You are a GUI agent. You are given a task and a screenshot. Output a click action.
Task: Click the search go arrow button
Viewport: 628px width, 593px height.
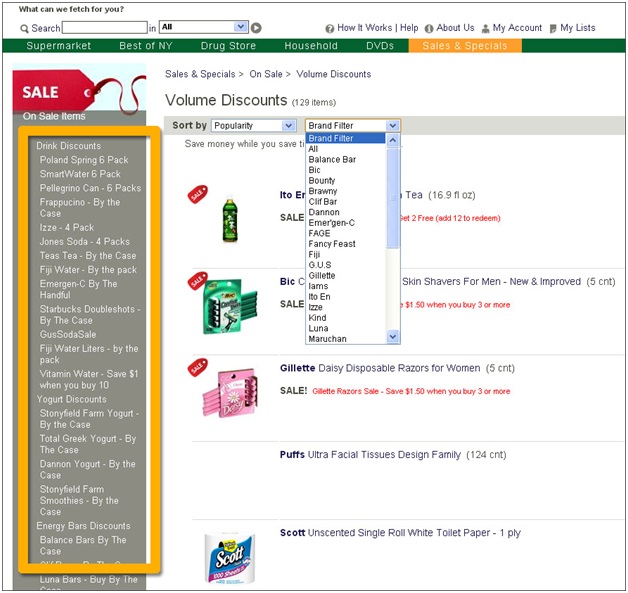(x=256, y=28)
